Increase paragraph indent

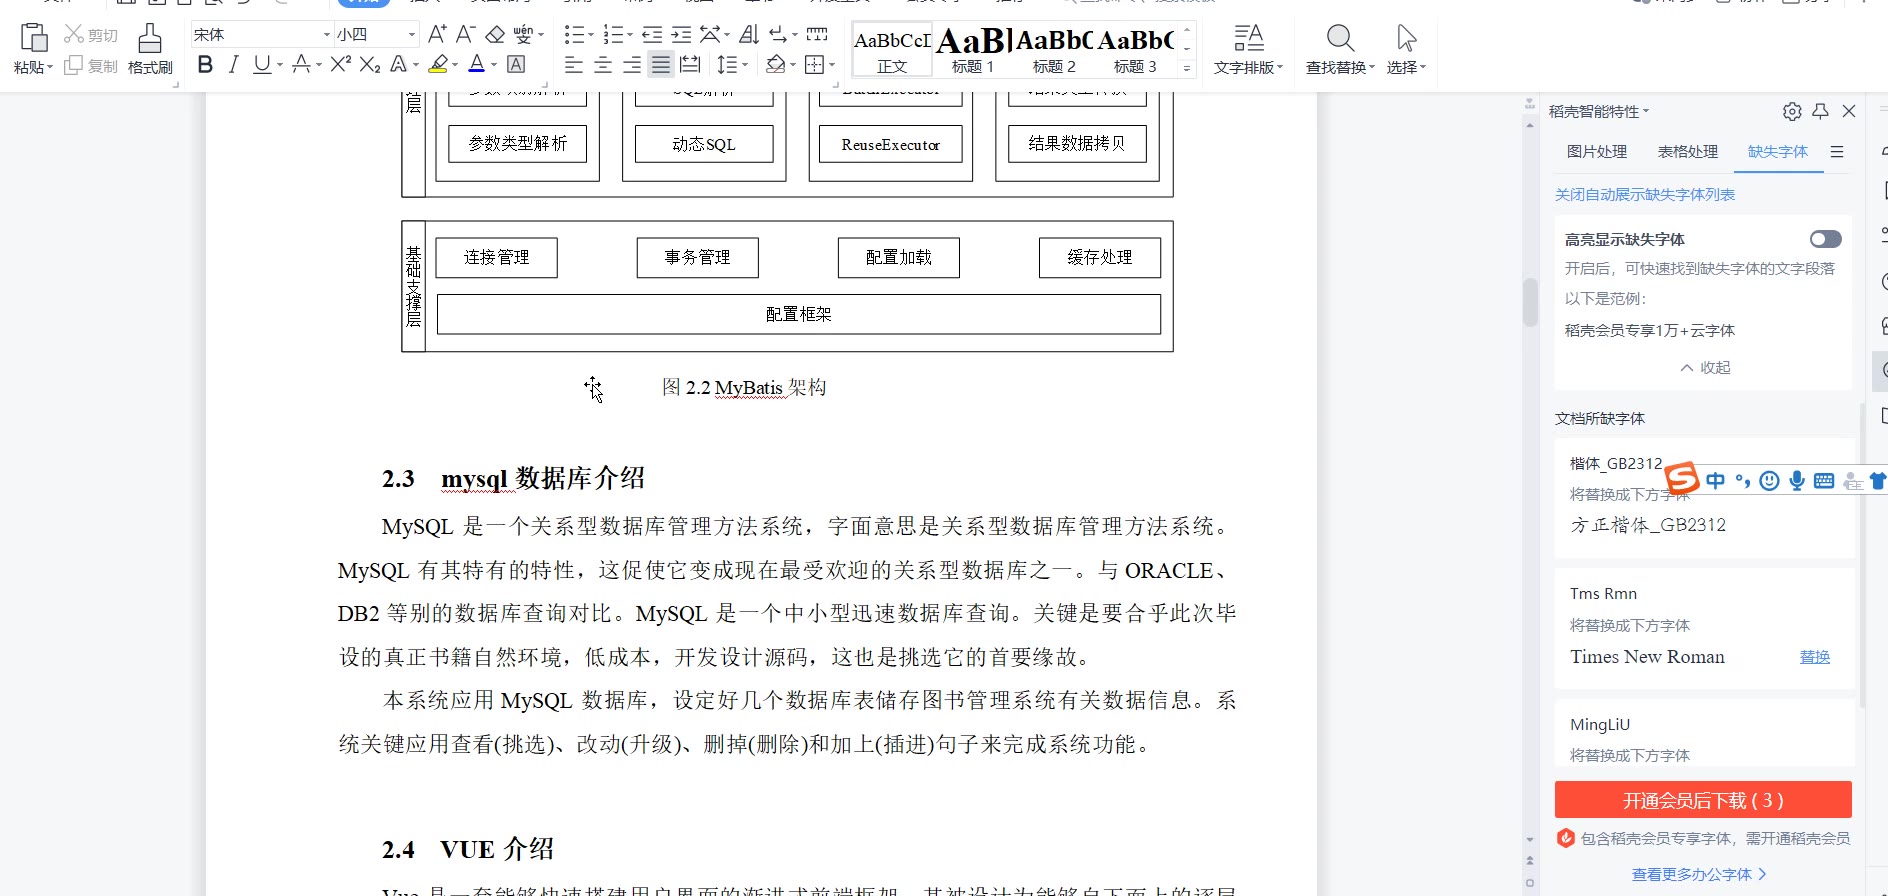[x=681, y=35]
